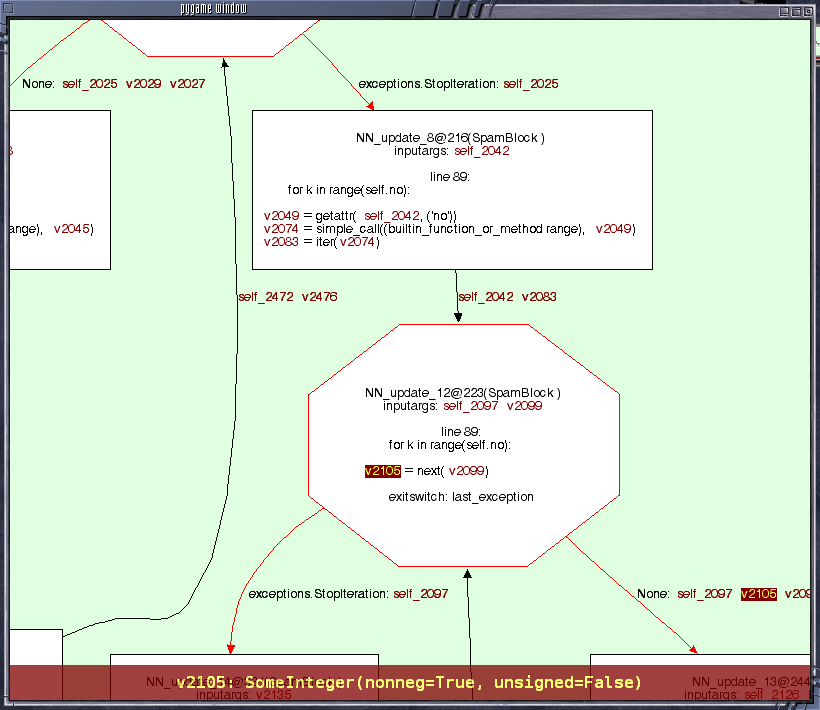
Task: Click v2074 assigned from simple_call
Action: (281, 229)
